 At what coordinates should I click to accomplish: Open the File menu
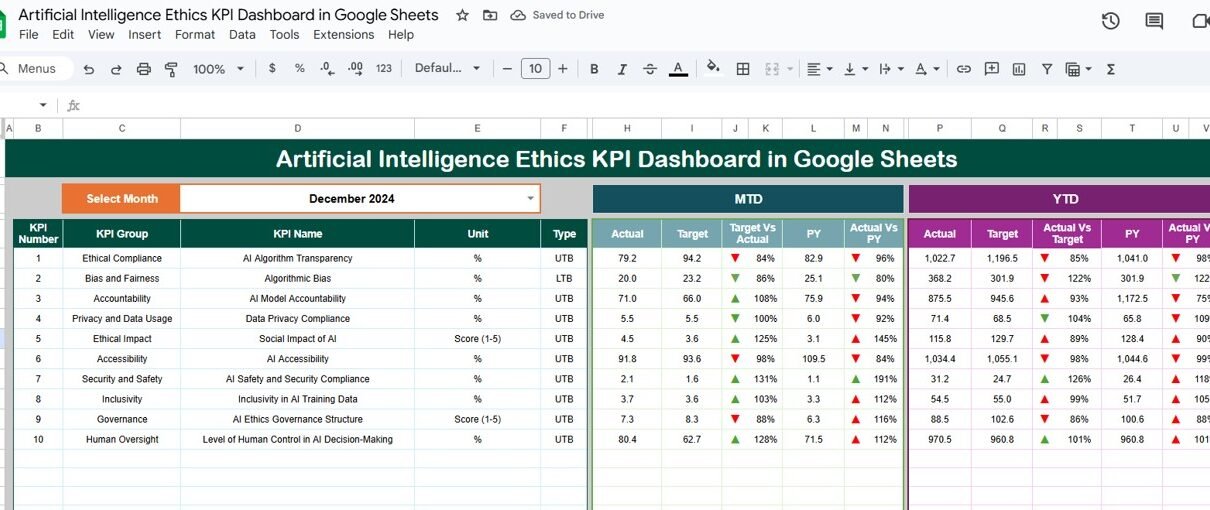29,34
